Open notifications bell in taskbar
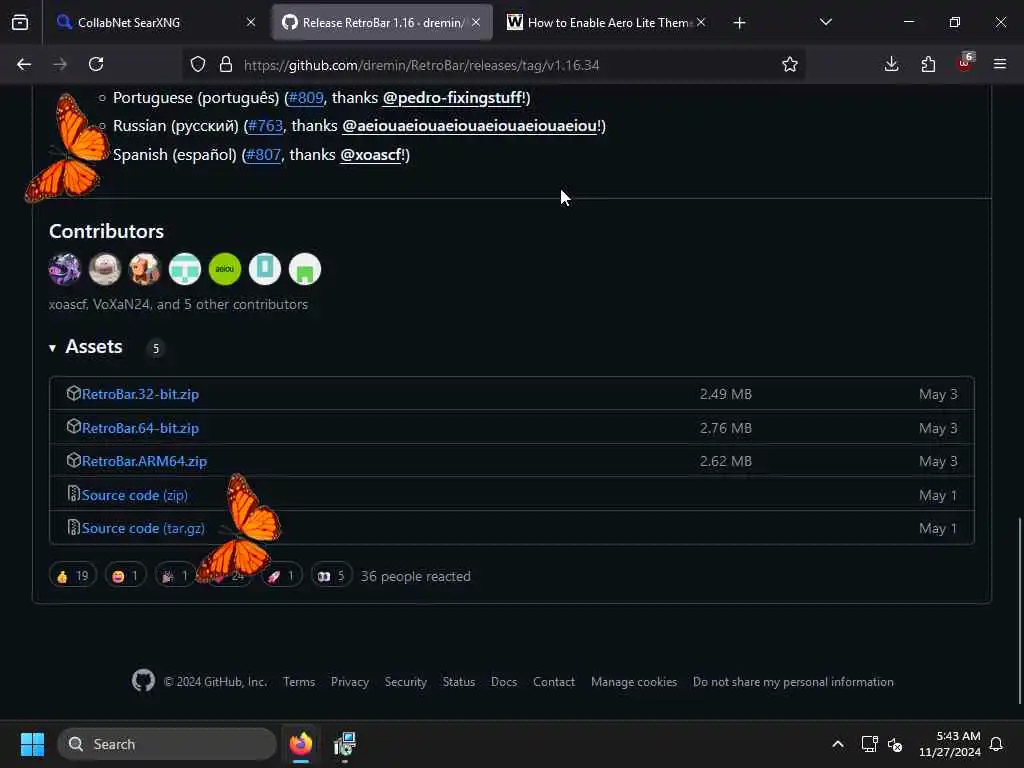This screenshot has width=1024, height=768. coord(996,744)
